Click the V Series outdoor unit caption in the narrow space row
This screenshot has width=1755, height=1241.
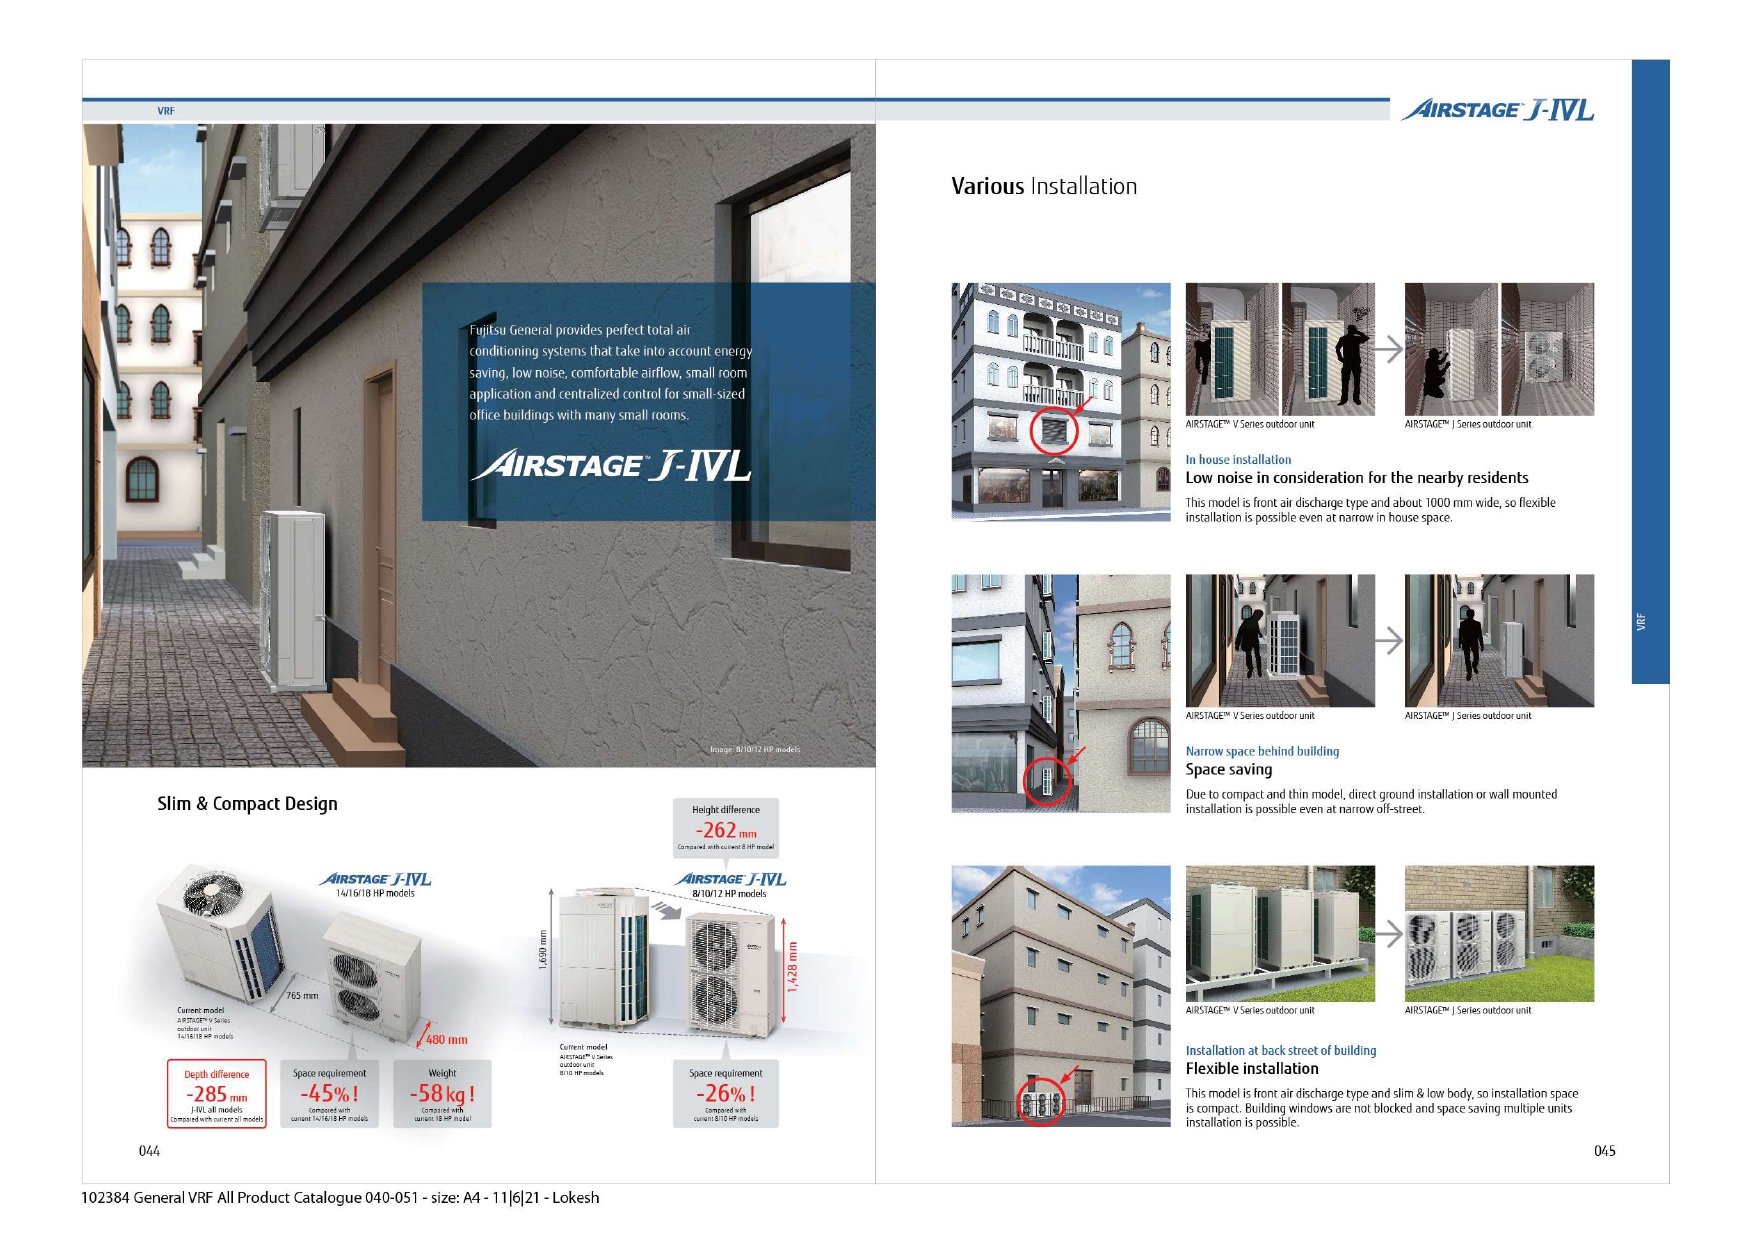[1250, 716]
